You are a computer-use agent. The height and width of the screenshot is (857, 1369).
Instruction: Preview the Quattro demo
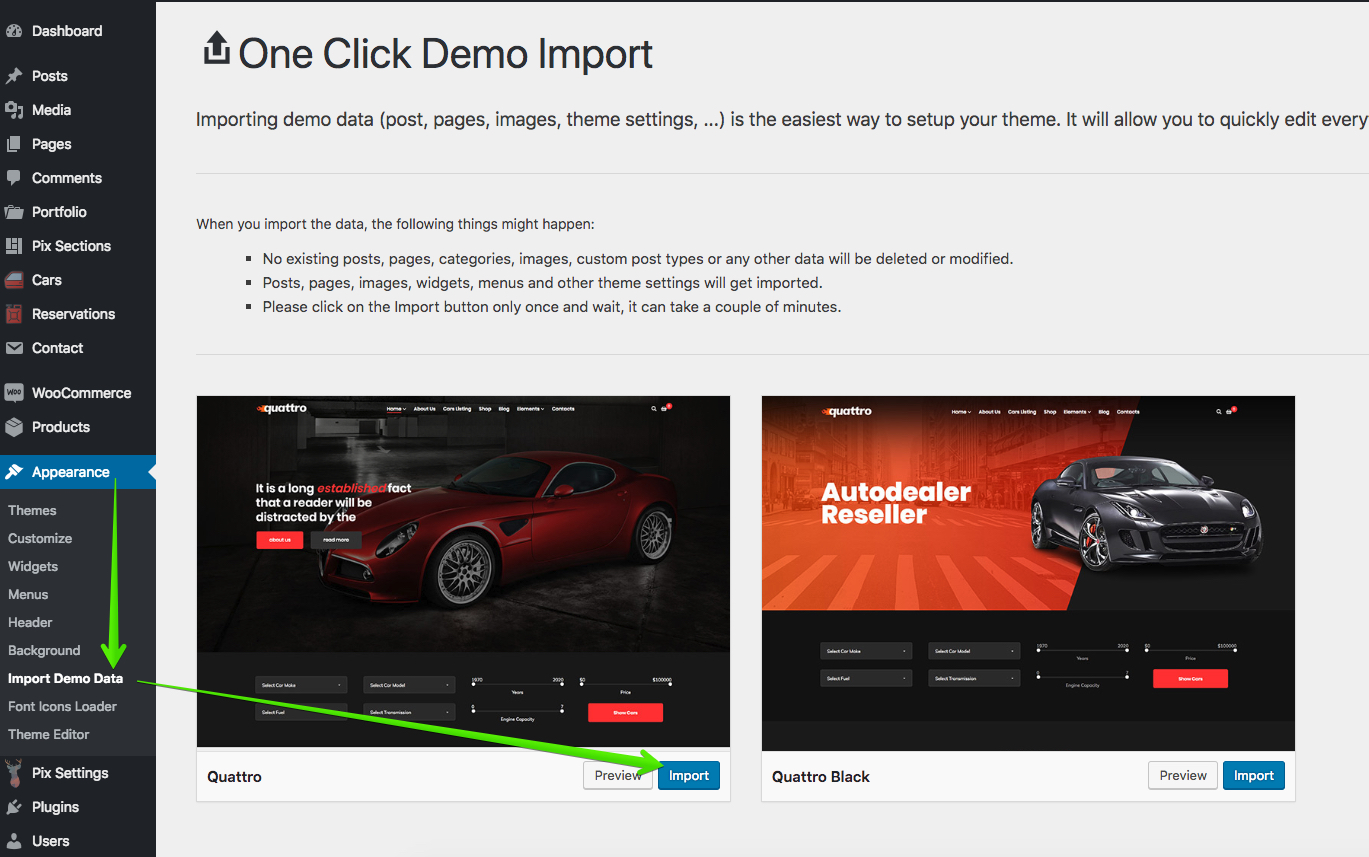[x=618, y=775]
